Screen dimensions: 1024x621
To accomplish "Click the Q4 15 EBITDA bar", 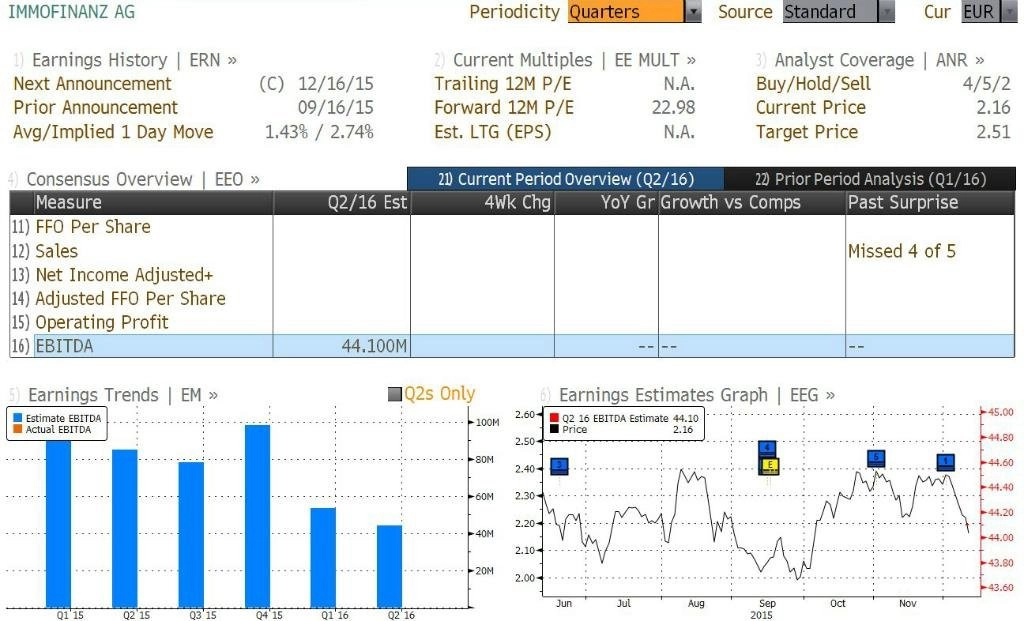I will tap(257, 516).
